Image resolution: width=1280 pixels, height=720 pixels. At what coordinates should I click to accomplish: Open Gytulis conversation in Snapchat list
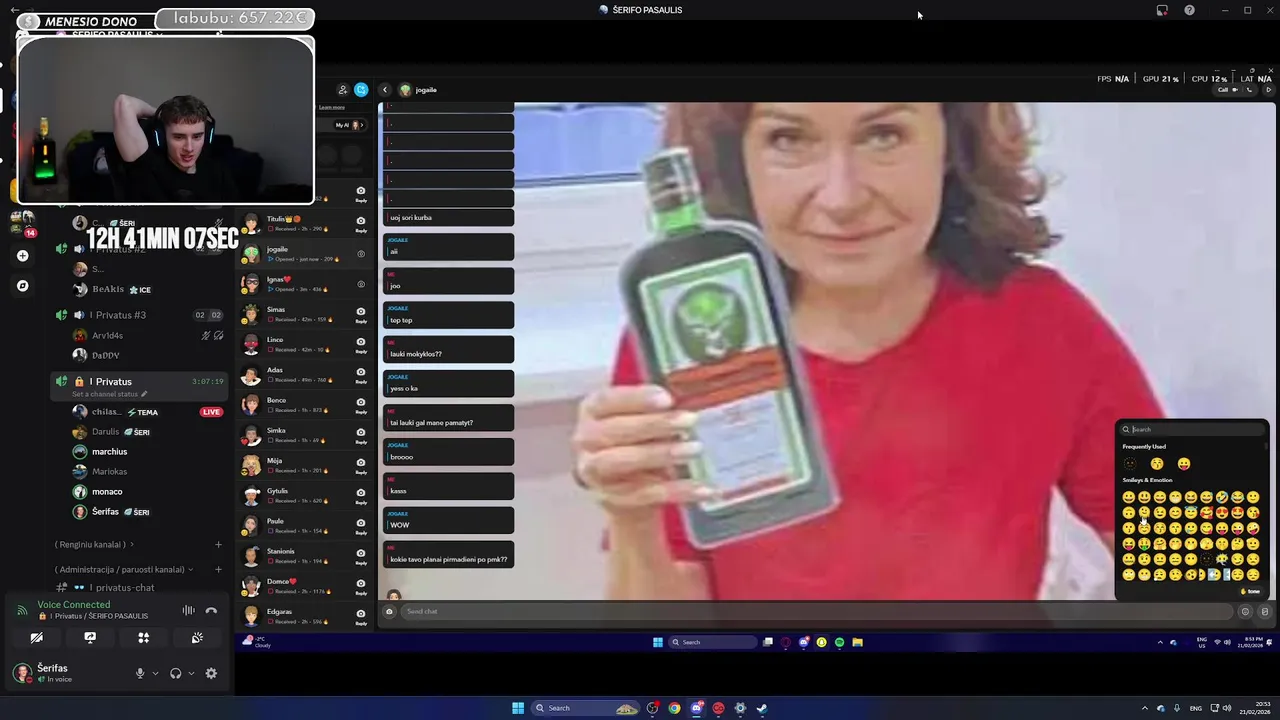pyautogui.click(x=305, y=495)
